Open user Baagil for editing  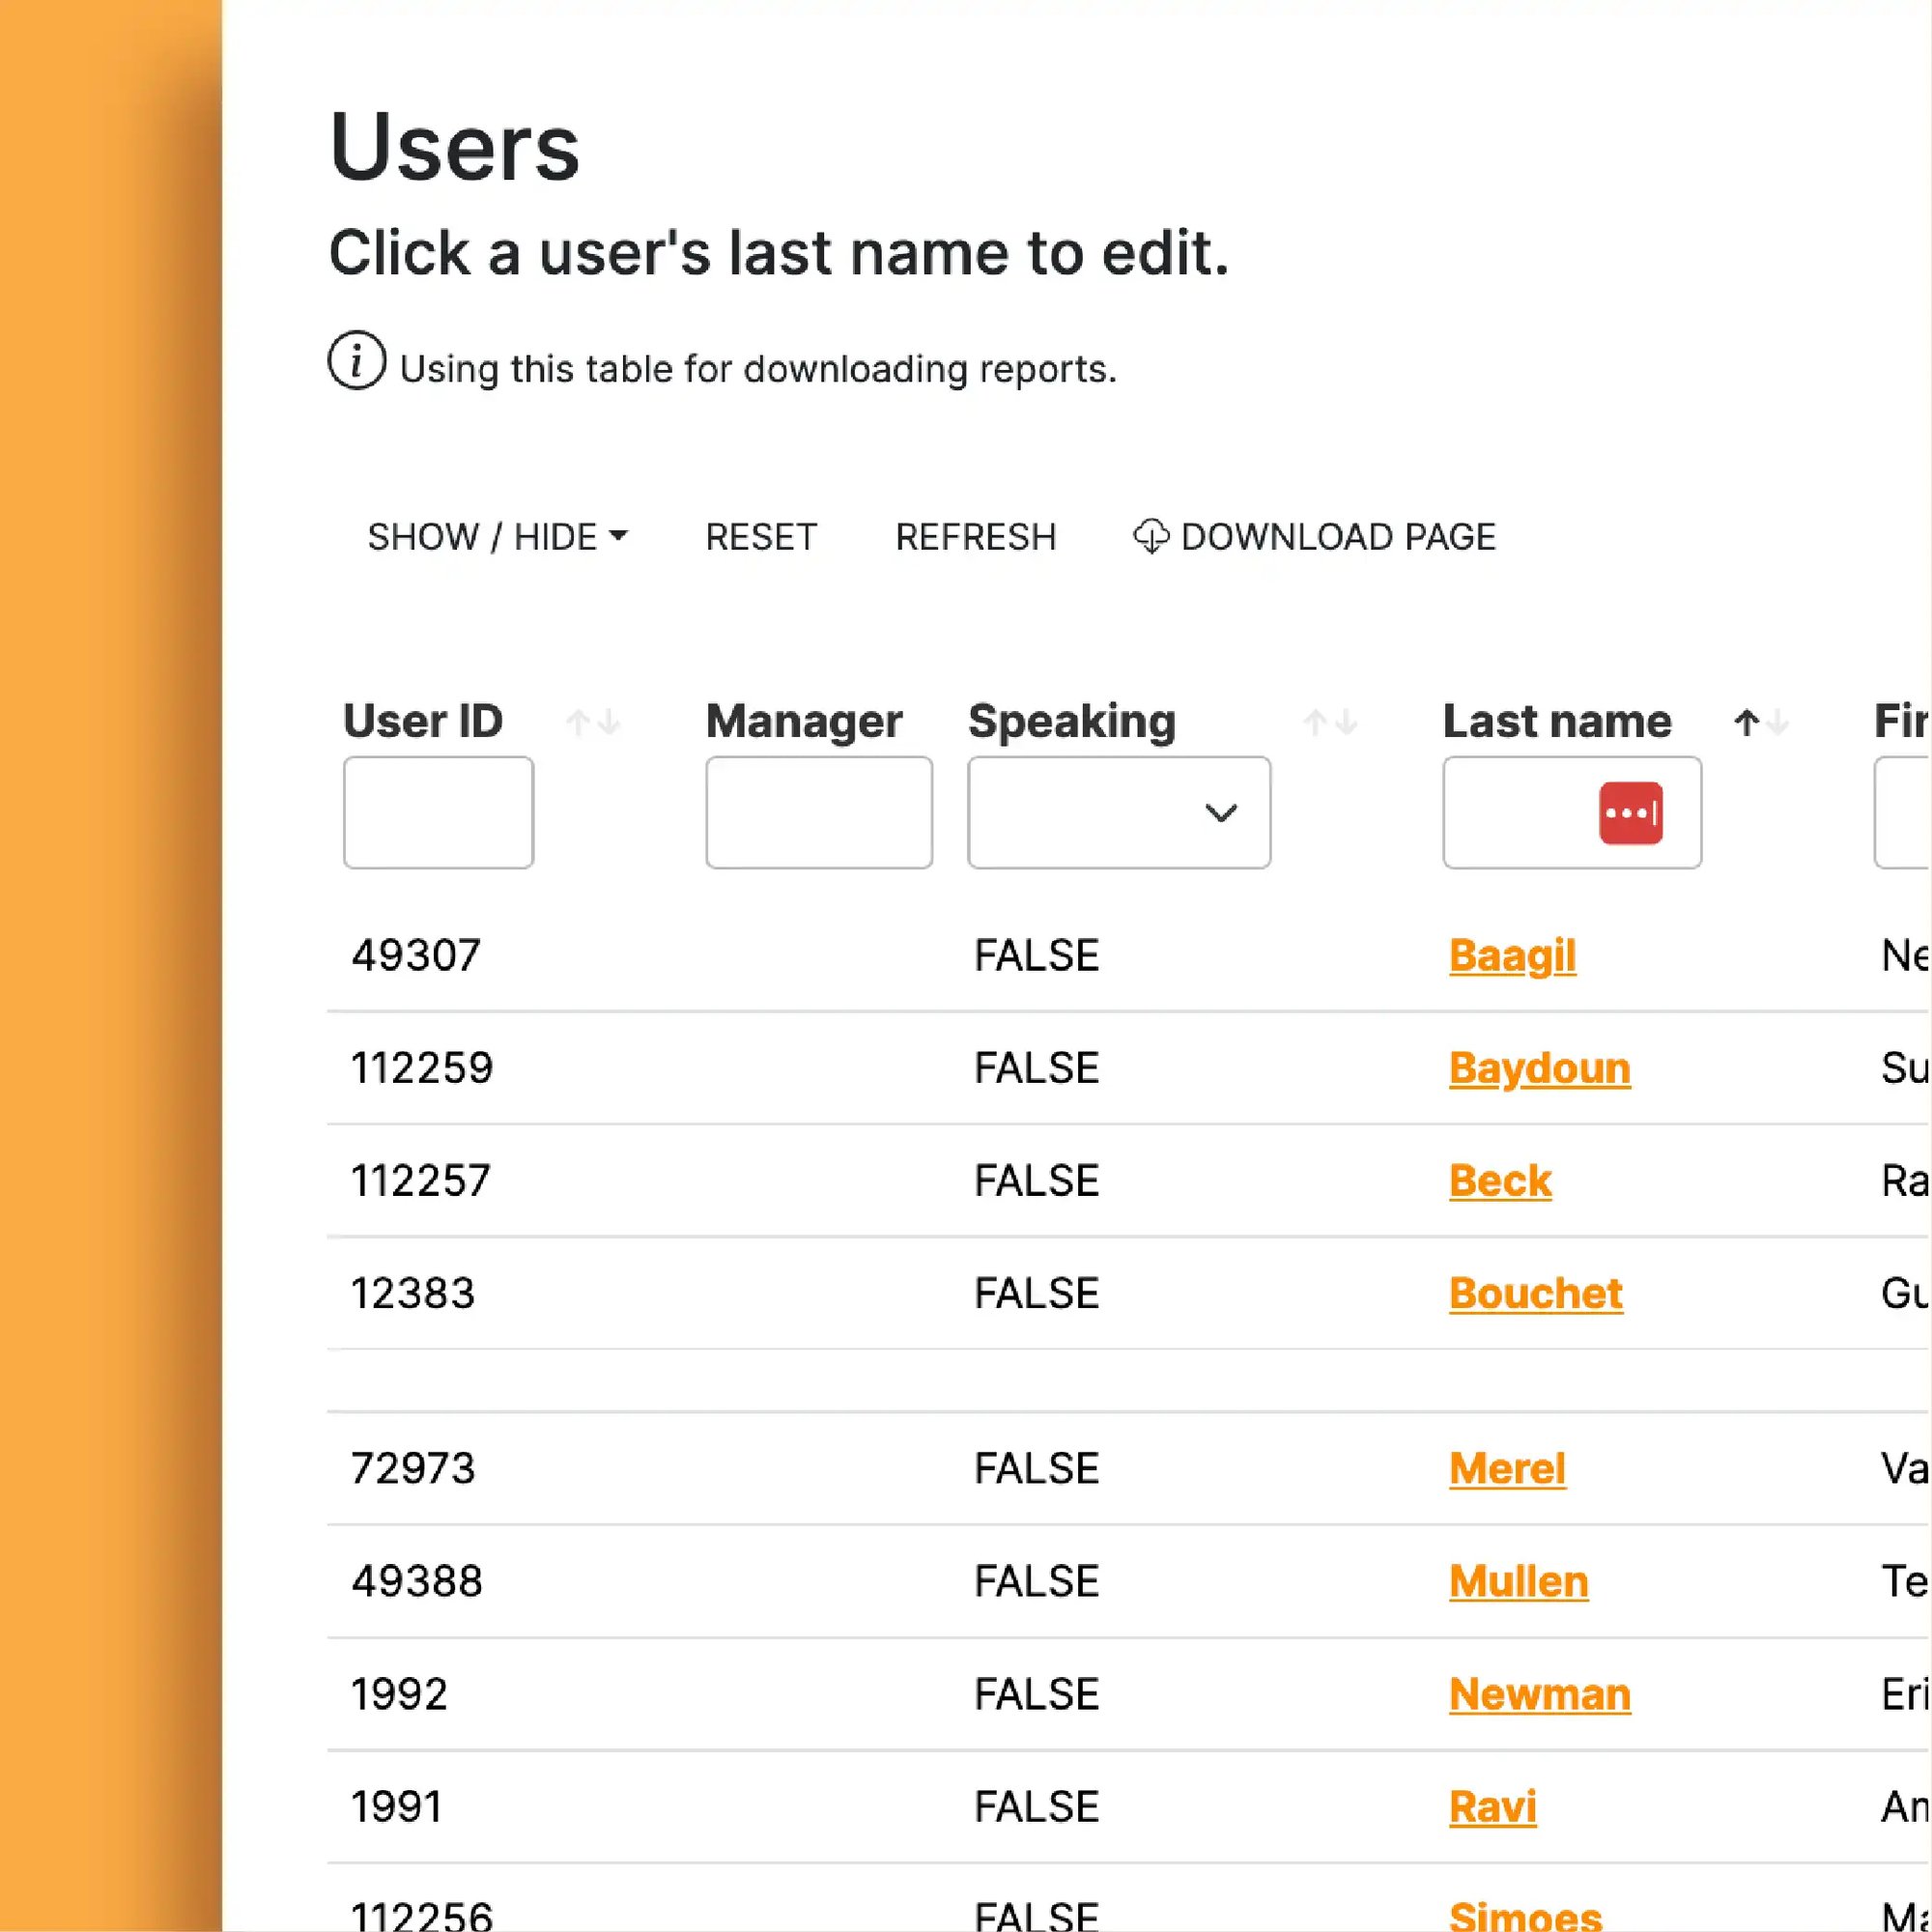1512,955
